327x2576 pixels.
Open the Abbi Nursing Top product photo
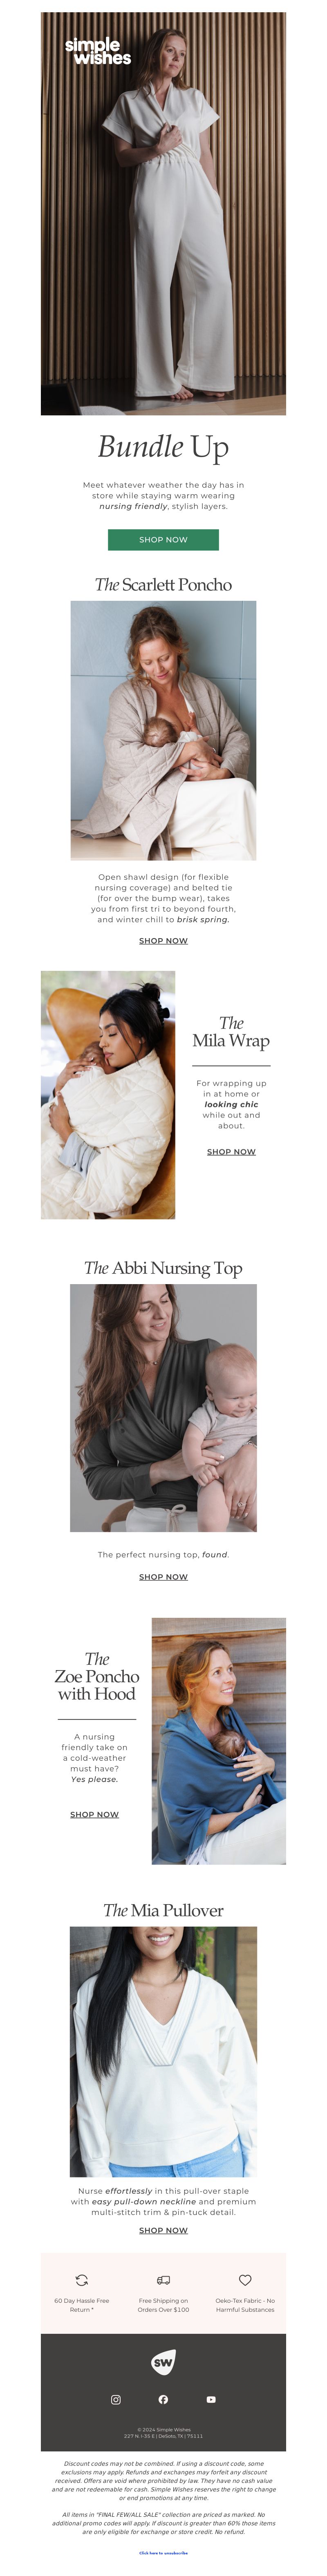click(163, 1407)
